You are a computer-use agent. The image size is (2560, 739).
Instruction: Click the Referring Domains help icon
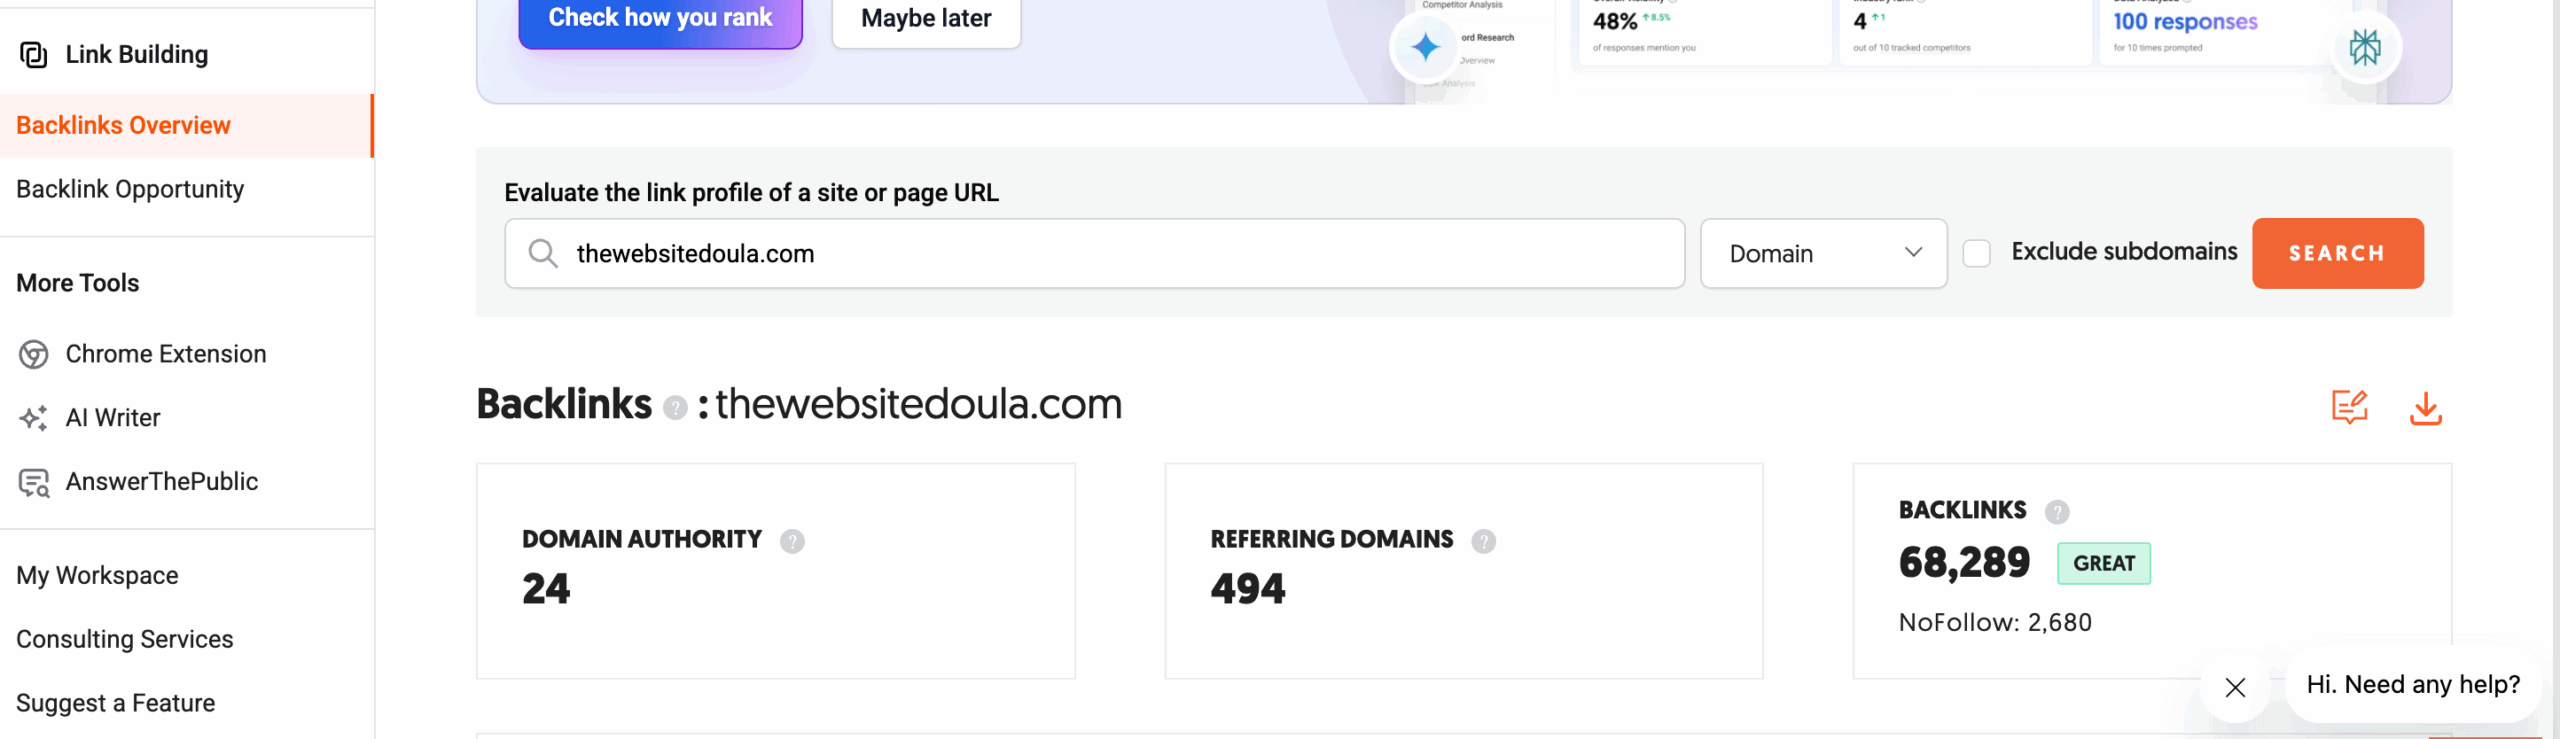1483,541
